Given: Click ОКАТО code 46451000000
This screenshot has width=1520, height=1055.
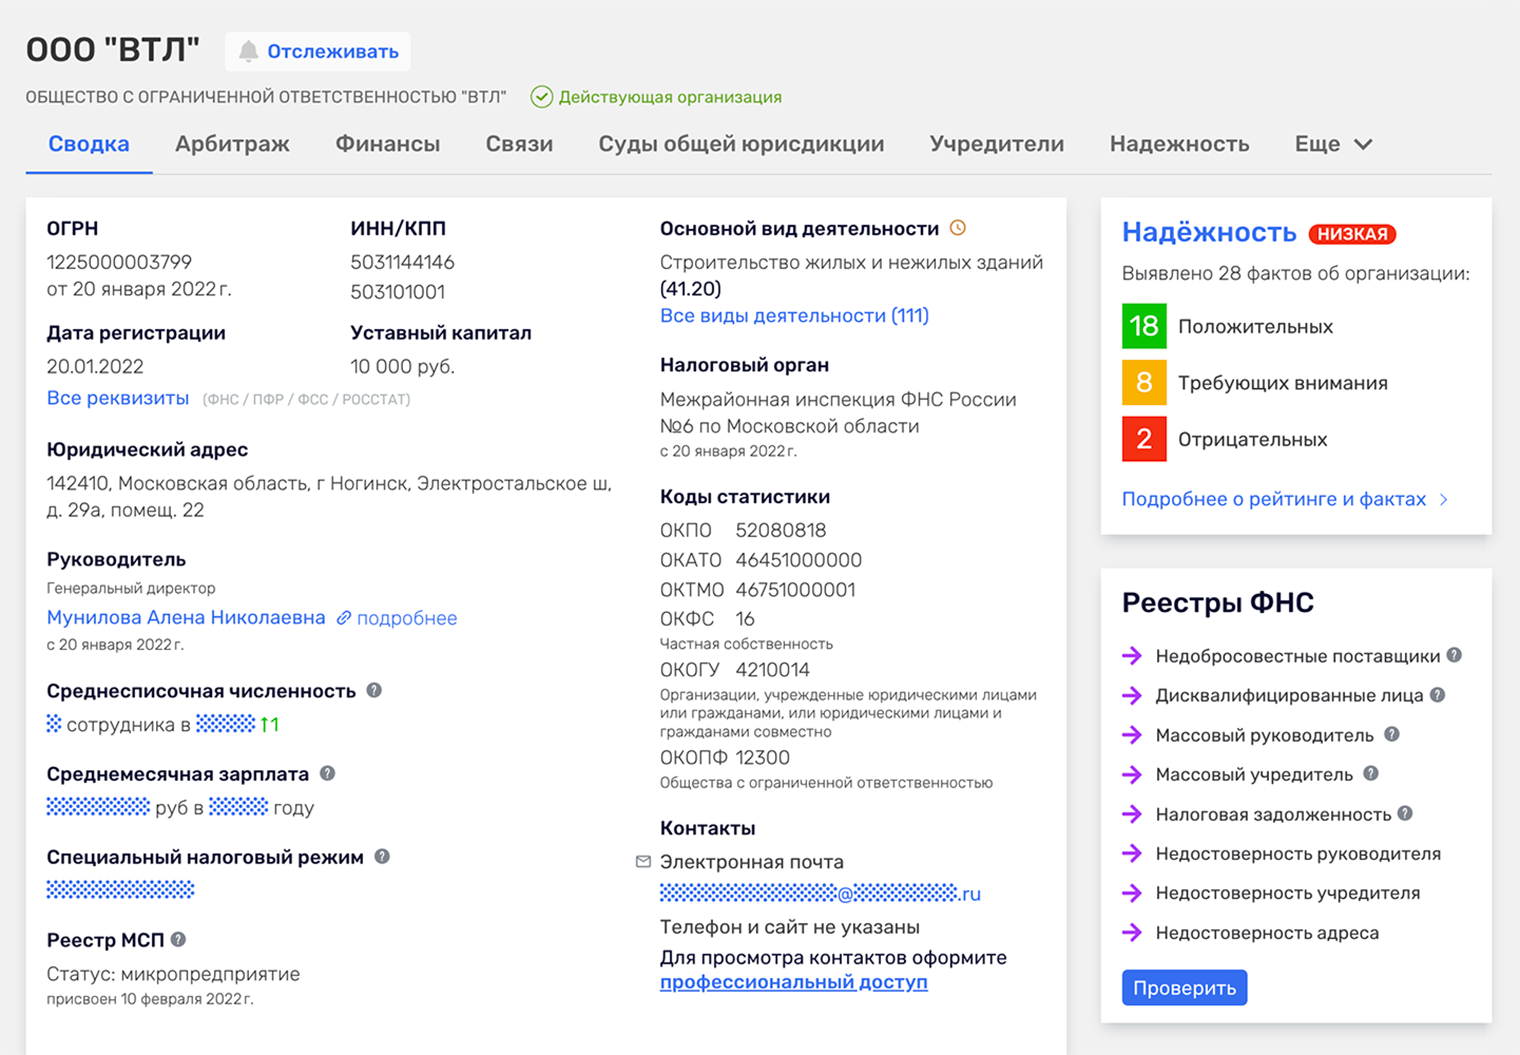Looking at the screenshot, I should point(798,560).
